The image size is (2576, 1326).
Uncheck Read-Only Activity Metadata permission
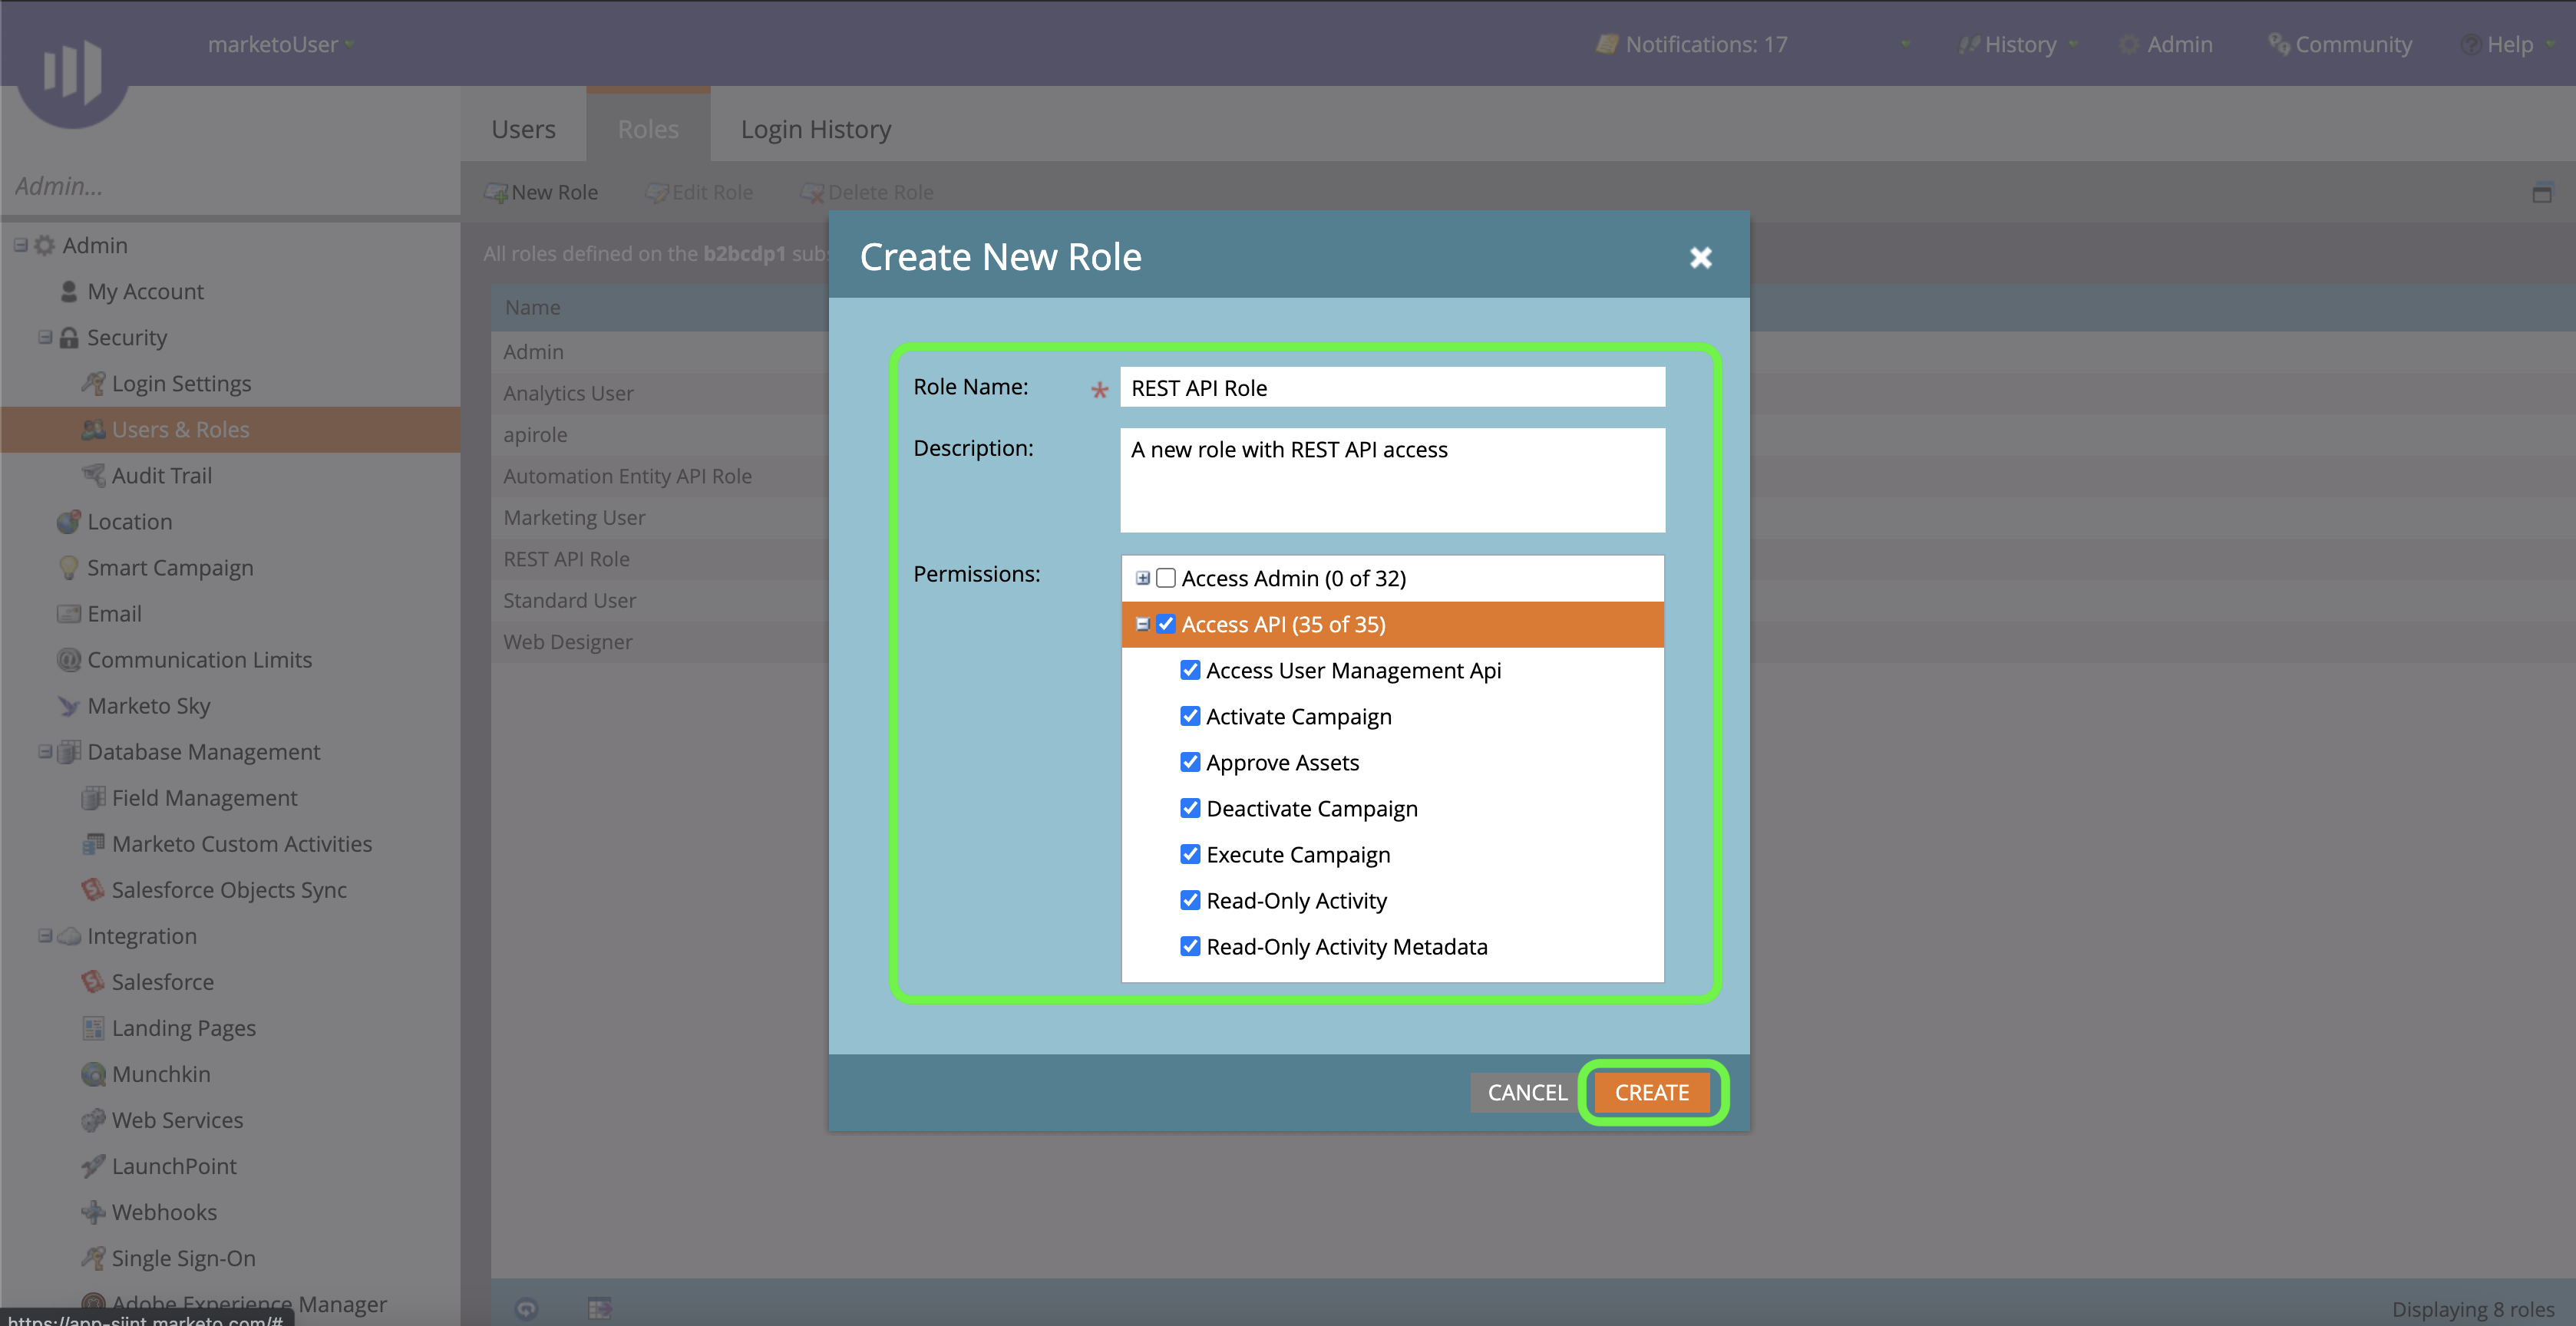[x=1190, y=946]
